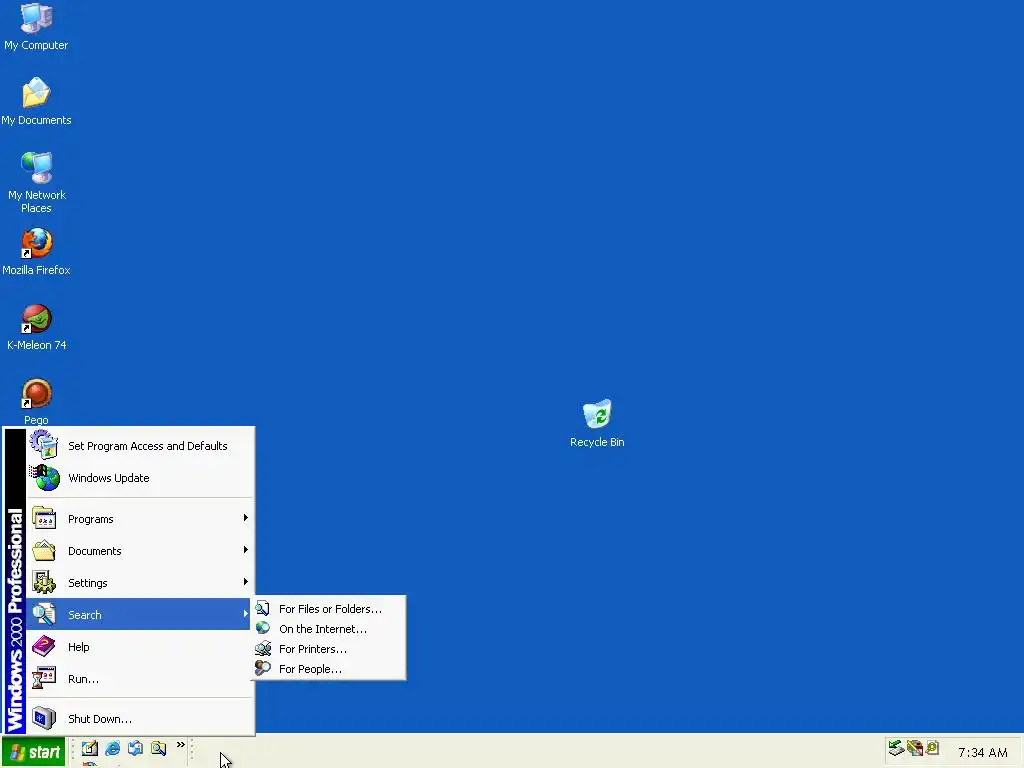Select the My Computer desktop icon
Image resolution: width=1024 pixels, height=768 pixels.
click(36, 27)
